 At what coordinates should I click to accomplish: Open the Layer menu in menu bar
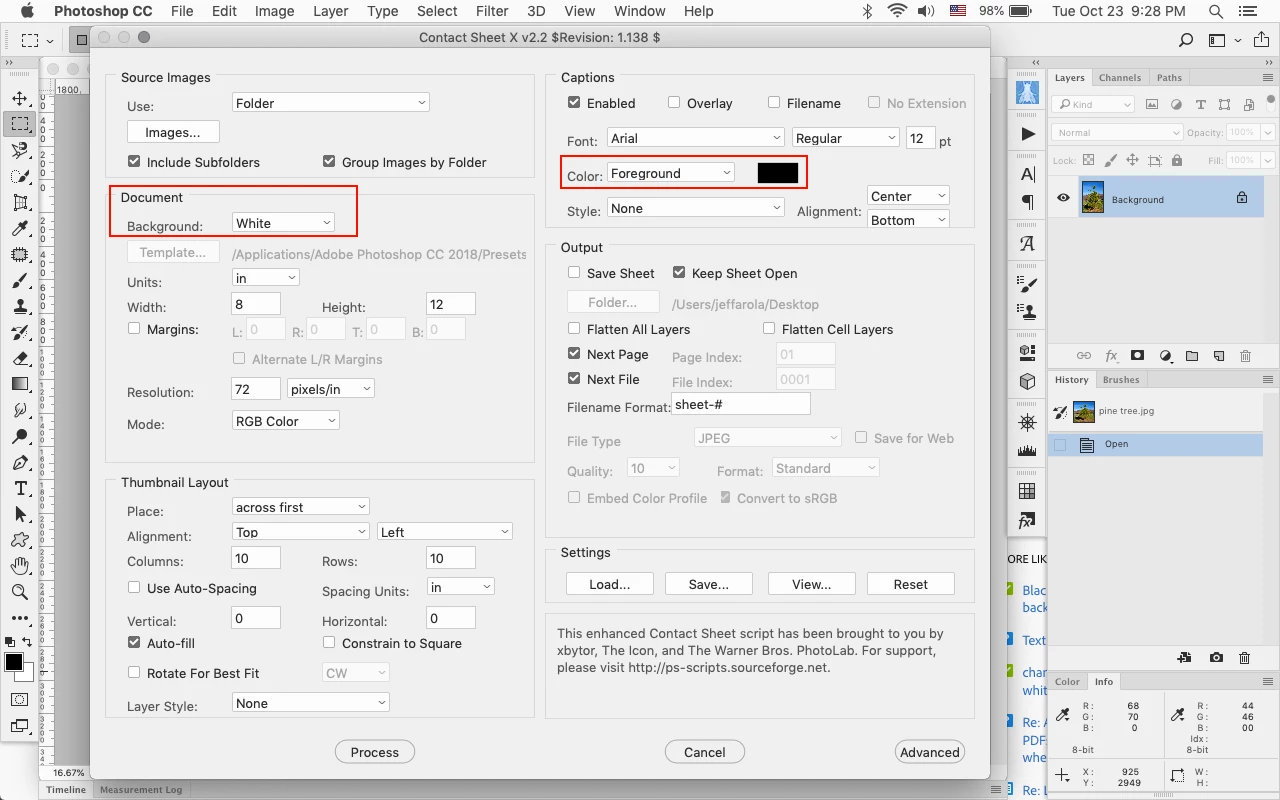click(330, 11)
